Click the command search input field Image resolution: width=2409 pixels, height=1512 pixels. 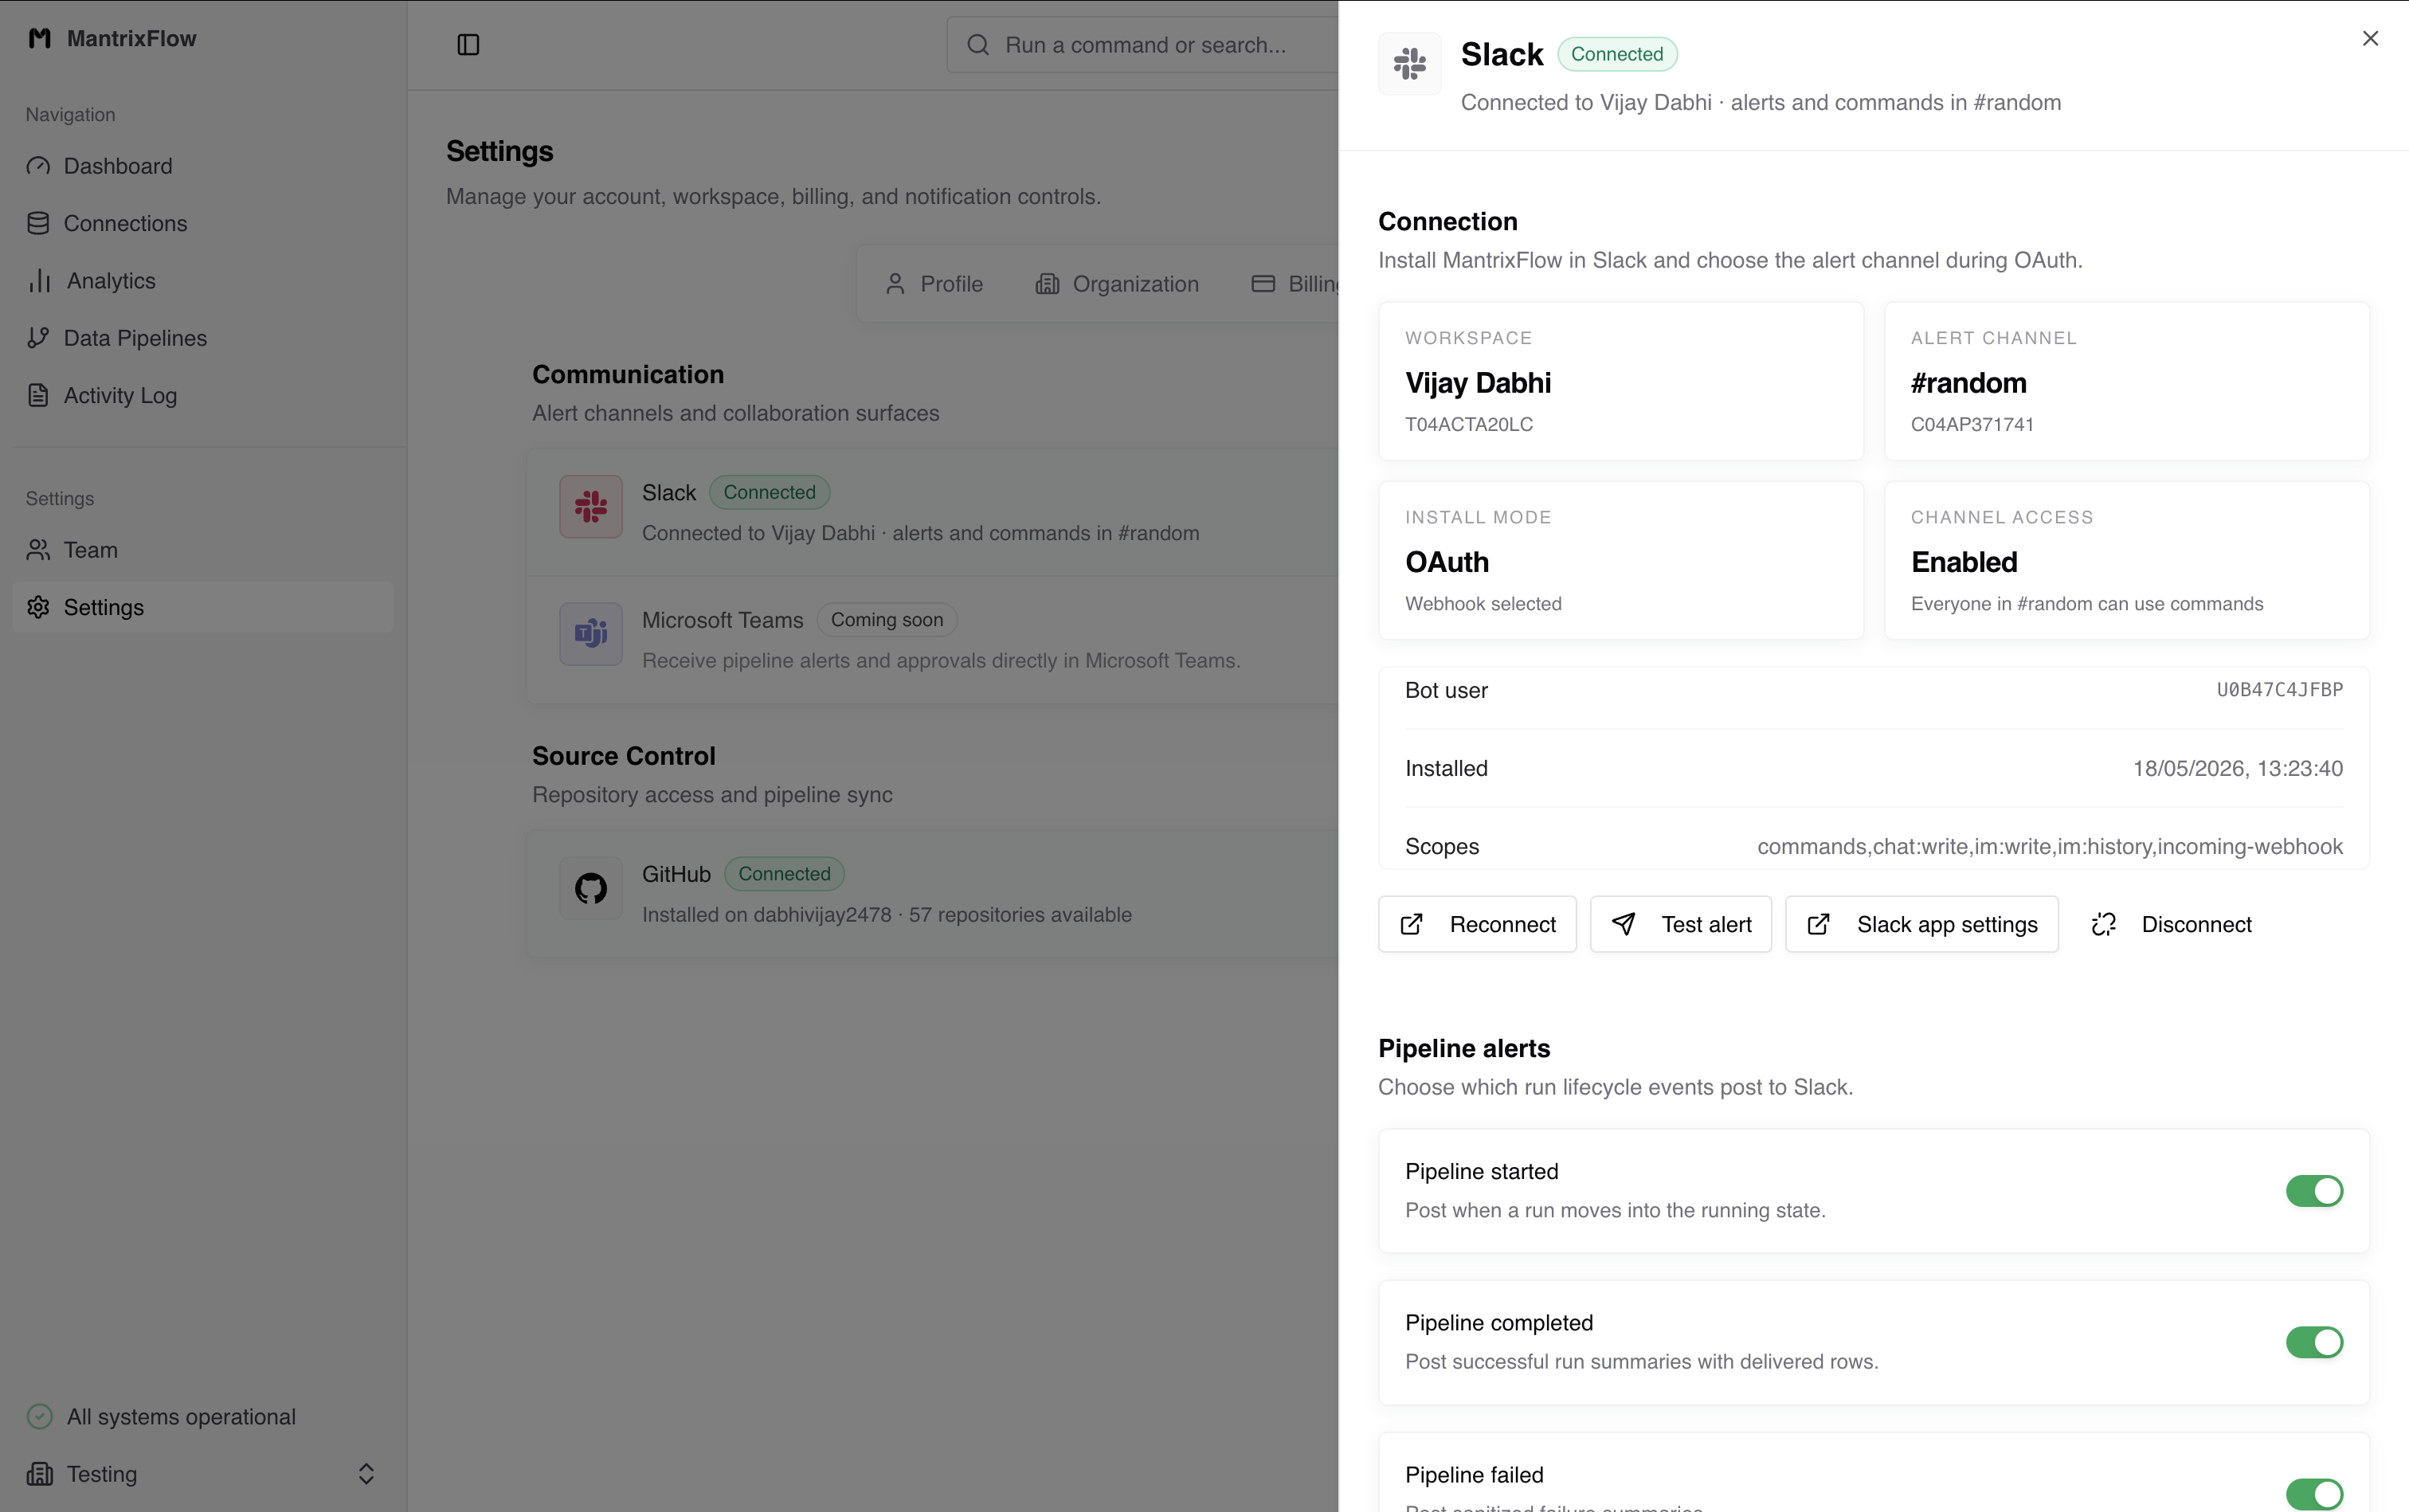coord(1142,45)
